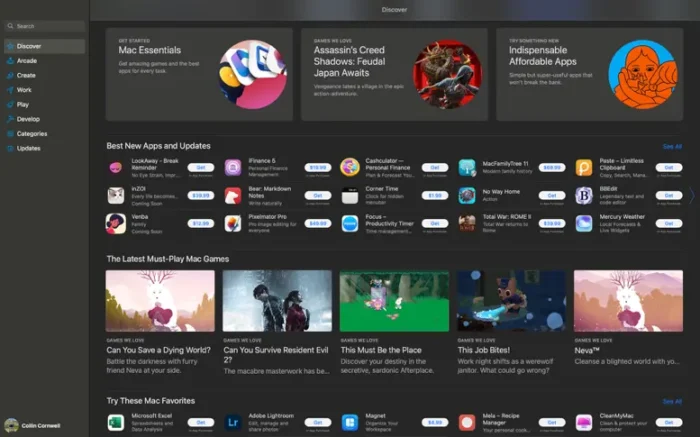
Task: Buy Venba with its price button
Action: click(x=201, y=223)
